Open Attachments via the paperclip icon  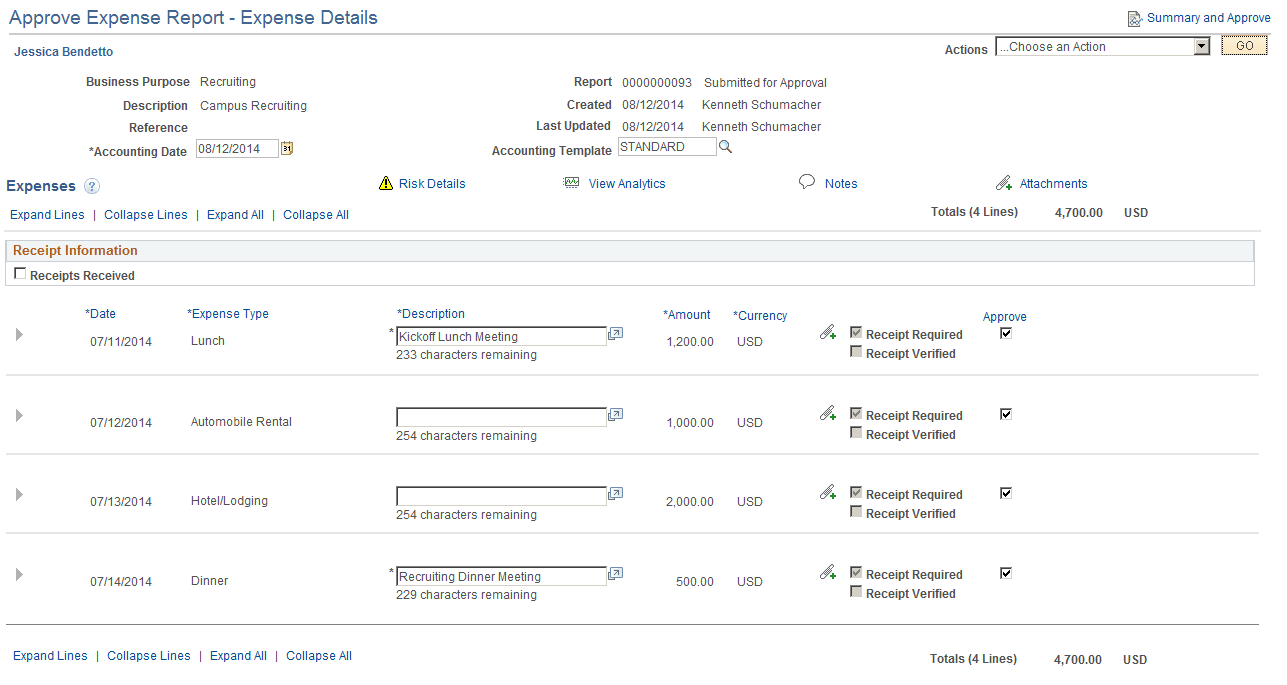click(x=1004, y=183)
